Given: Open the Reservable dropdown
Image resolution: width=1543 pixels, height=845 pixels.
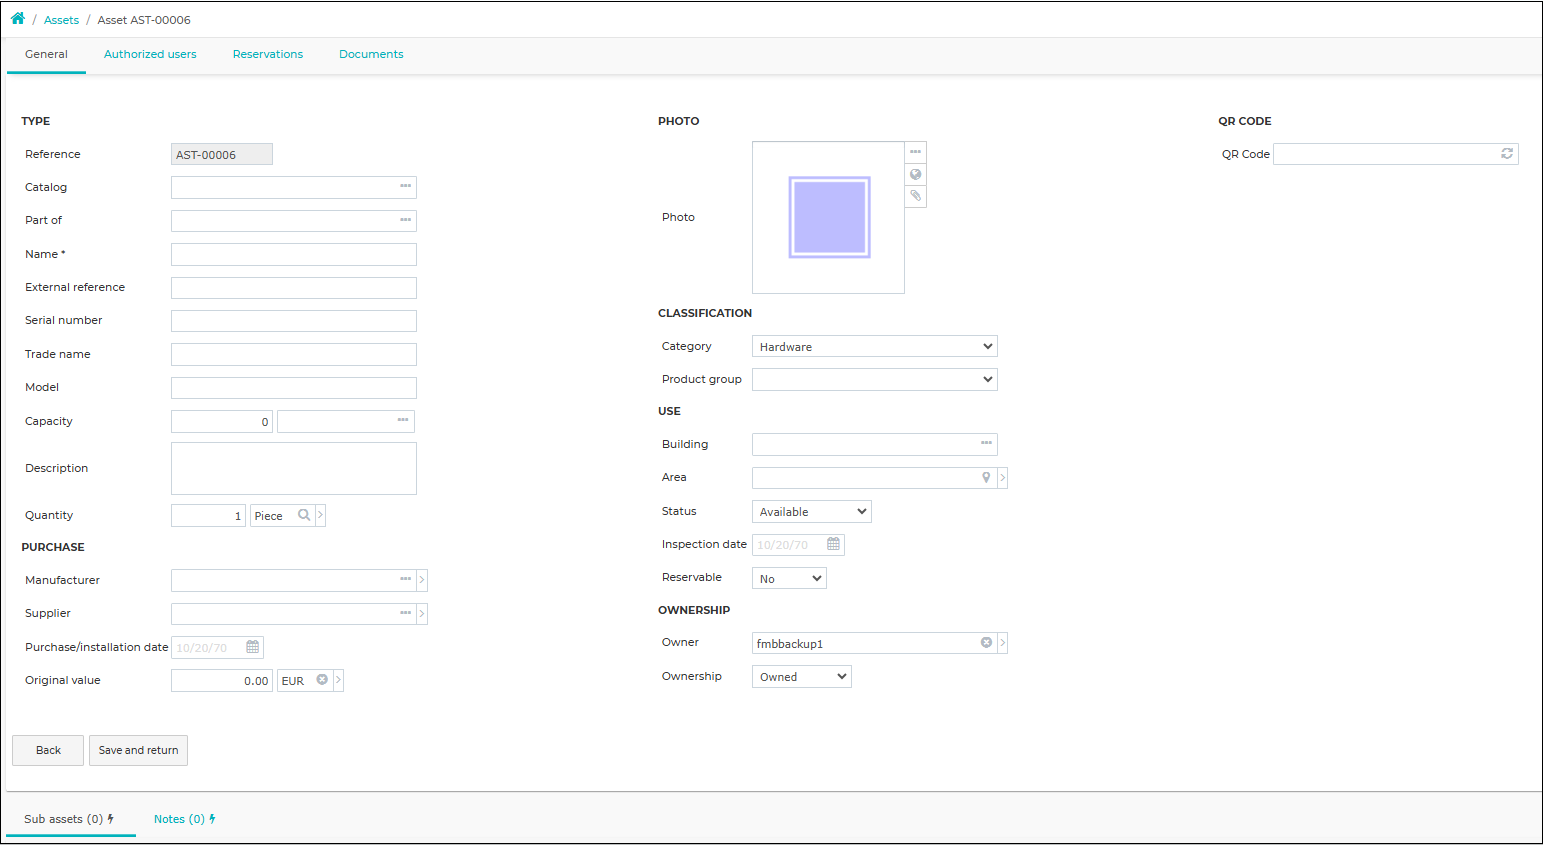Looking at the screenshot, I should click(x=789, y=578).
